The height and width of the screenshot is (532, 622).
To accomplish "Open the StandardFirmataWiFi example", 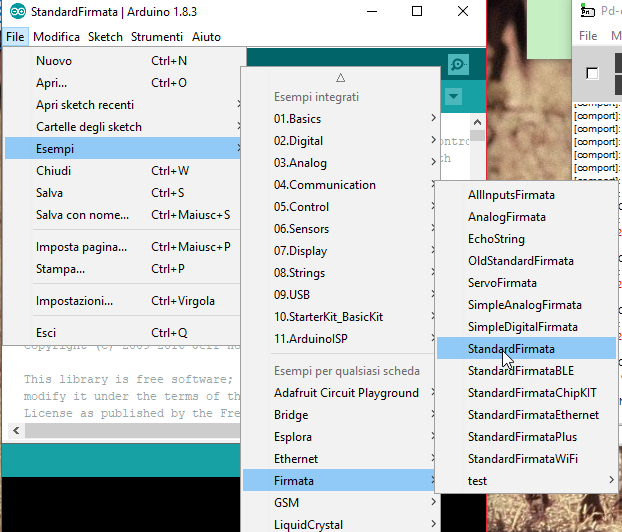I will (526, 459).
